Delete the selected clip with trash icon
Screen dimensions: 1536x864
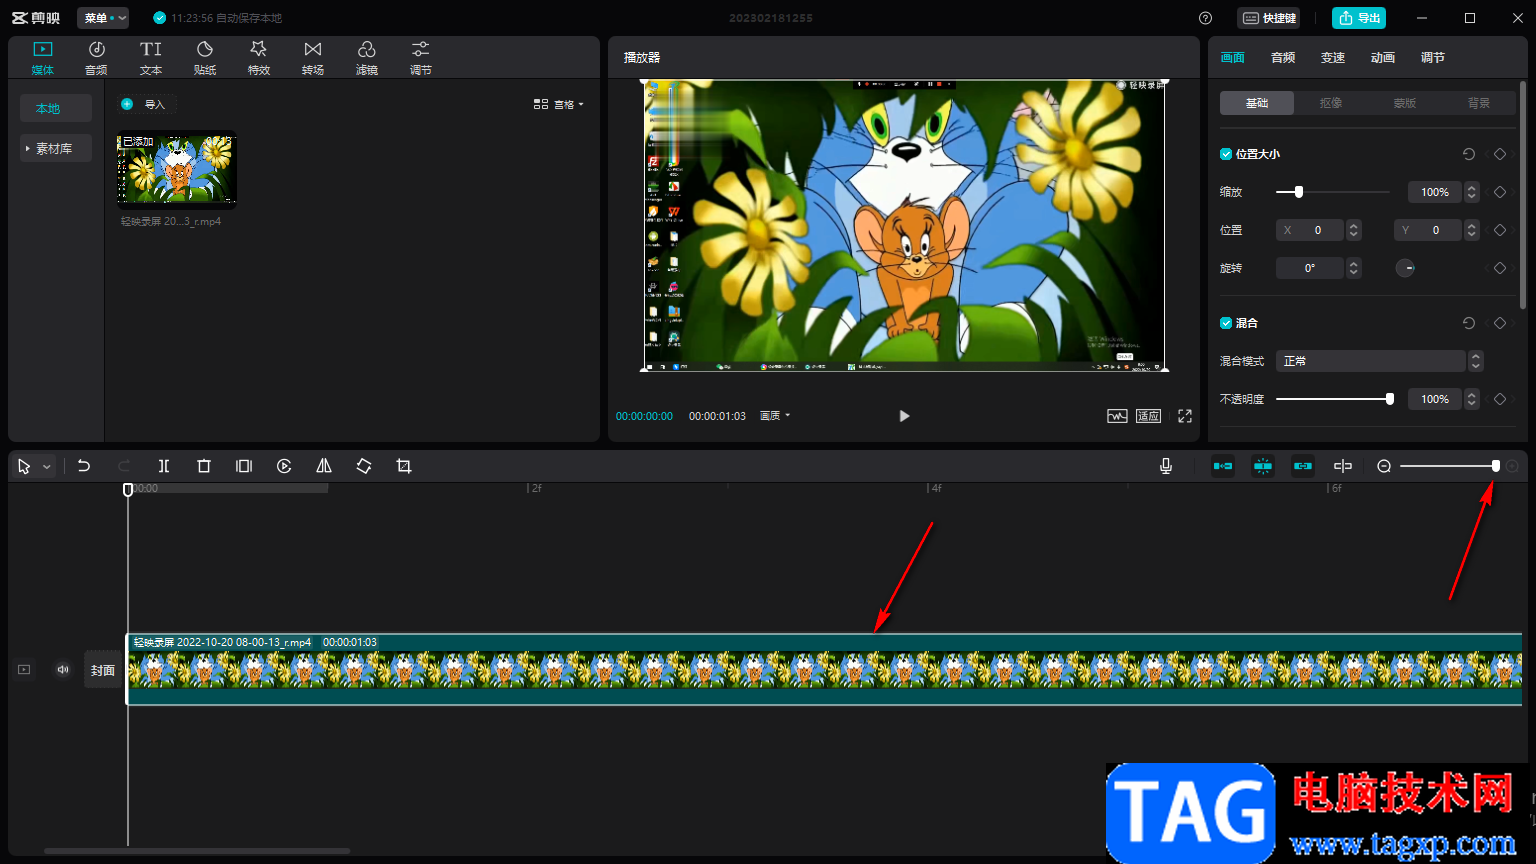click(204, 466)
